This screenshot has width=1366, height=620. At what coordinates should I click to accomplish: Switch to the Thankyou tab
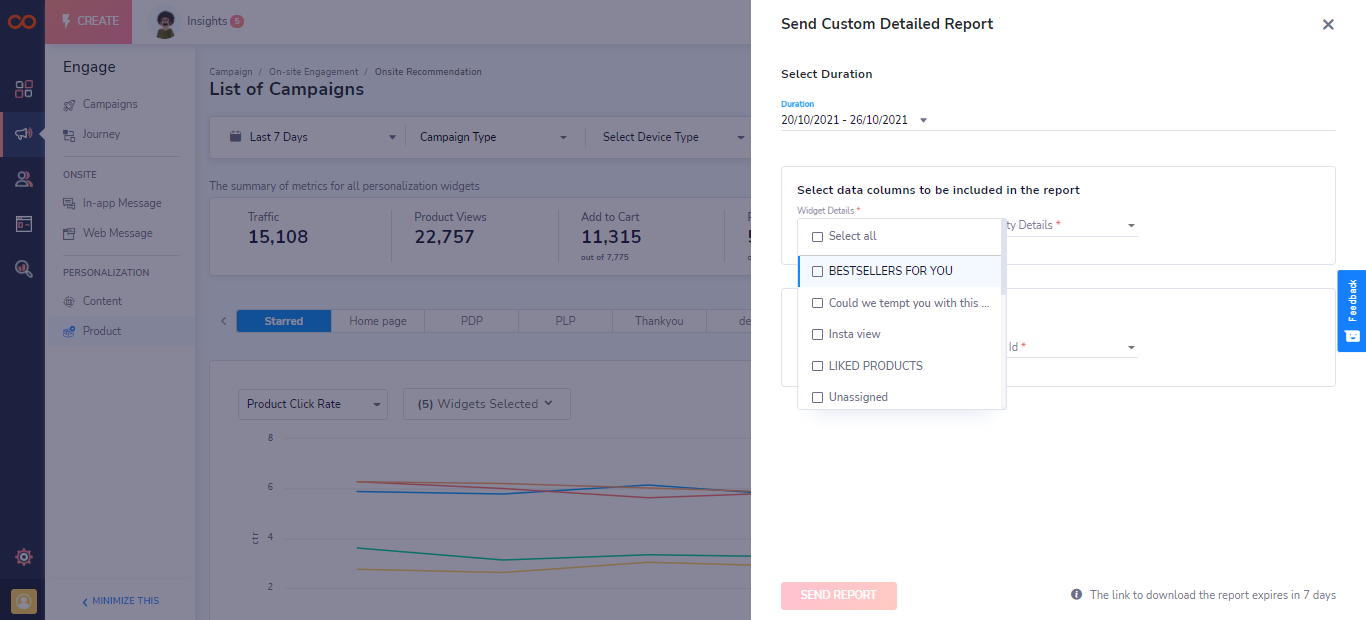tap(660, 321)
